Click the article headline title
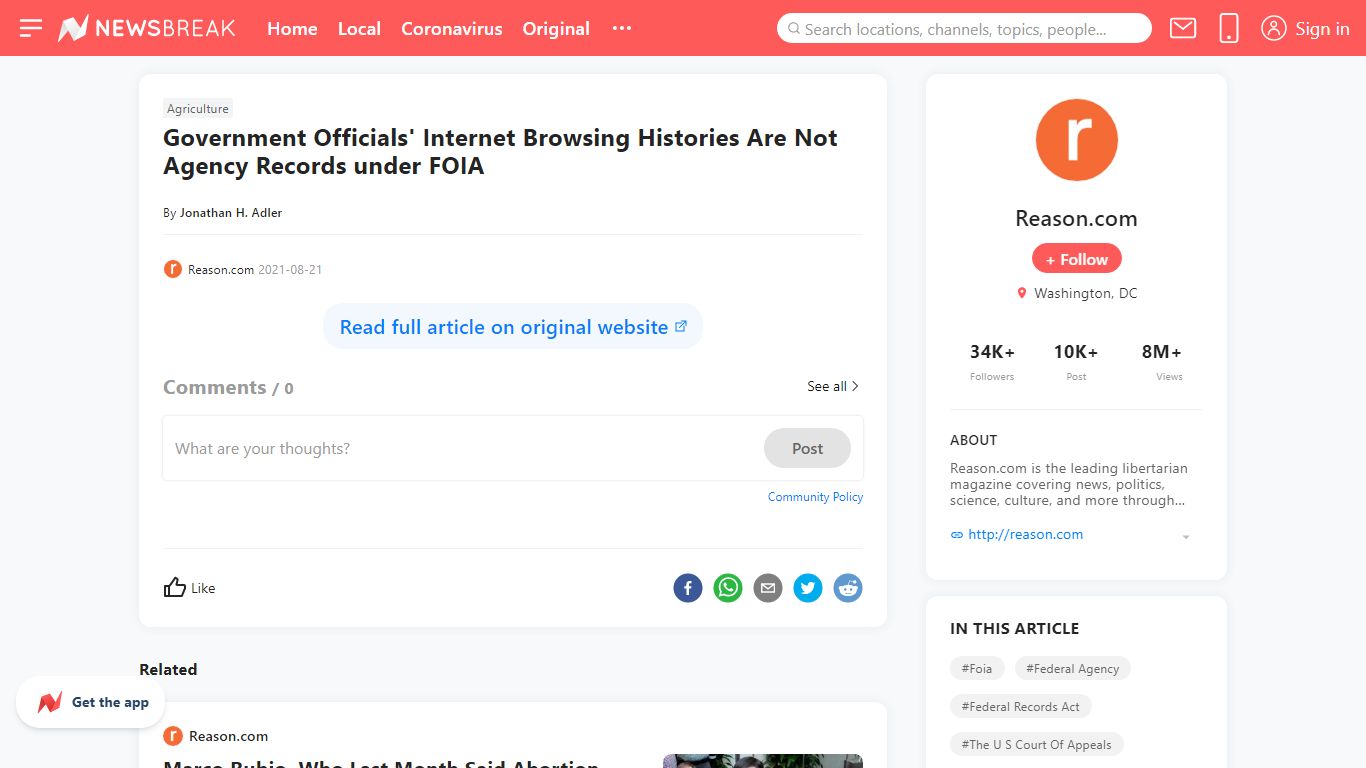 pos(500,152)
